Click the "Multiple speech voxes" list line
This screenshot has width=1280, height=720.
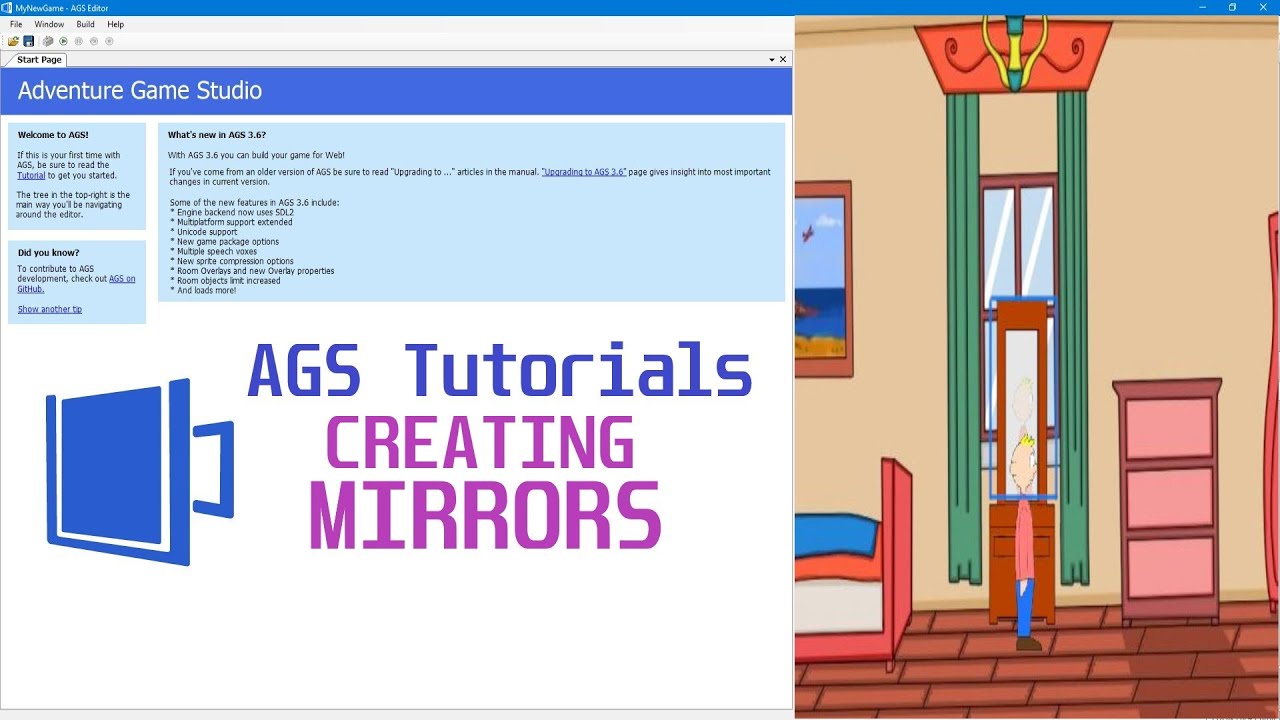coord(213,251)
